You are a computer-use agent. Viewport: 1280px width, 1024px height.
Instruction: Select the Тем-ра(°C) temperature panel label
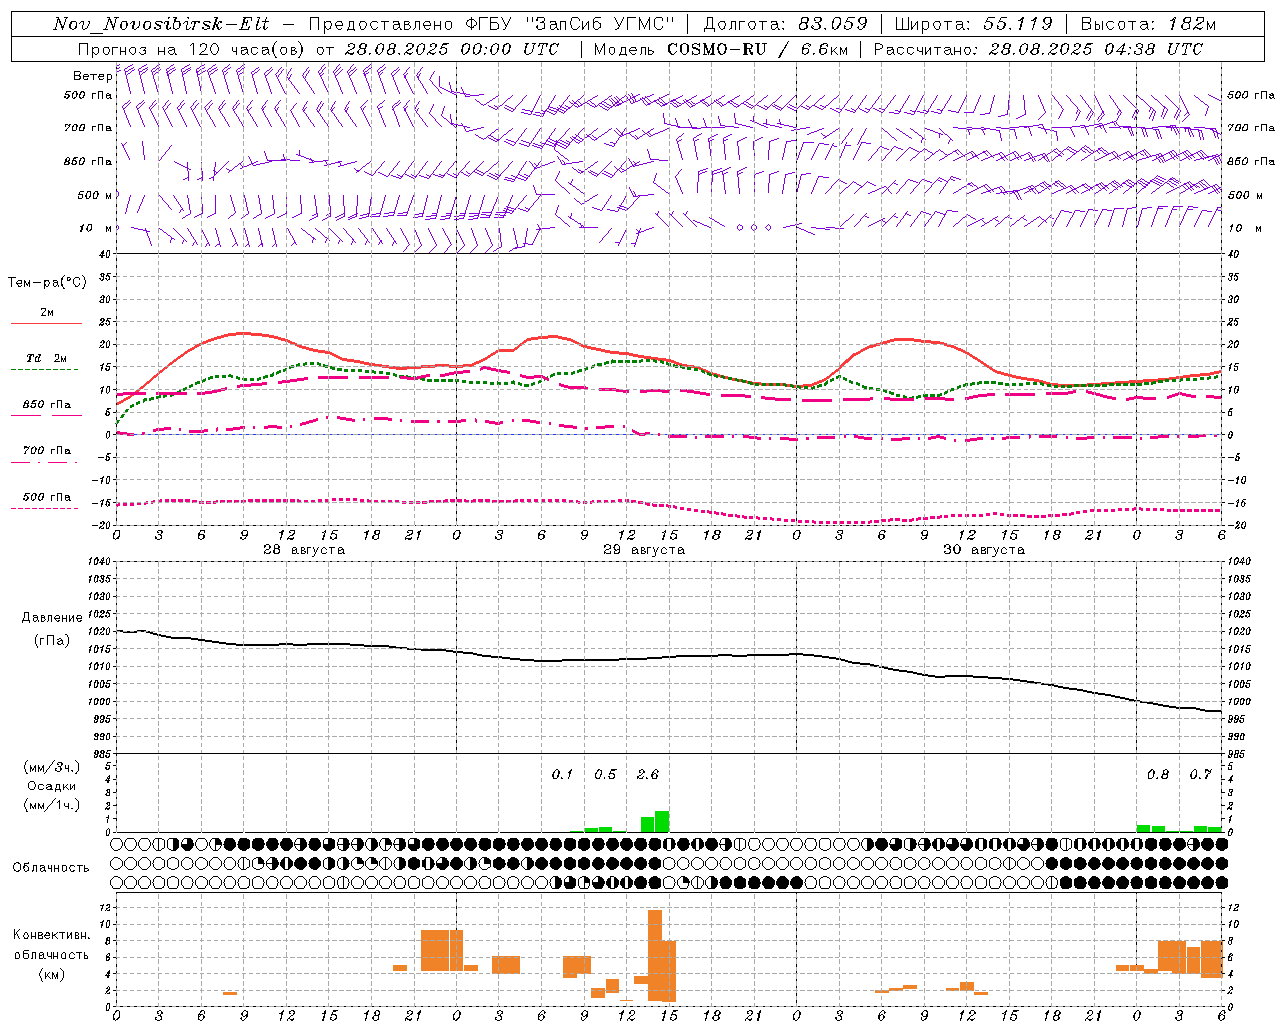click(47, 283)
